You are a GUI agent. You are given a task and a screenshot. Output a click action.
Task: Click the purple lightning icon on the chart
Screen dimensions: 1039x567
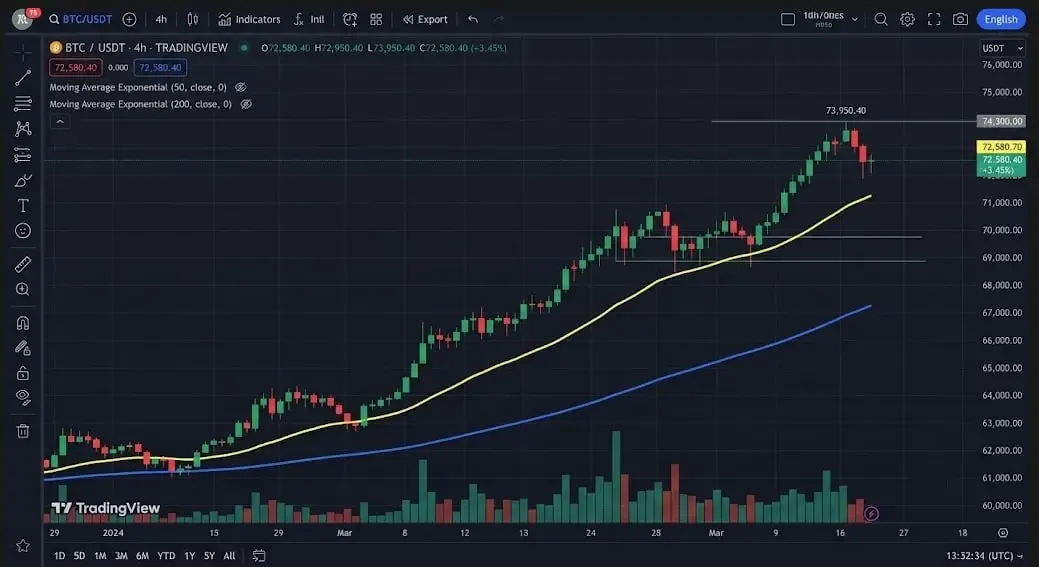(871, 513)
